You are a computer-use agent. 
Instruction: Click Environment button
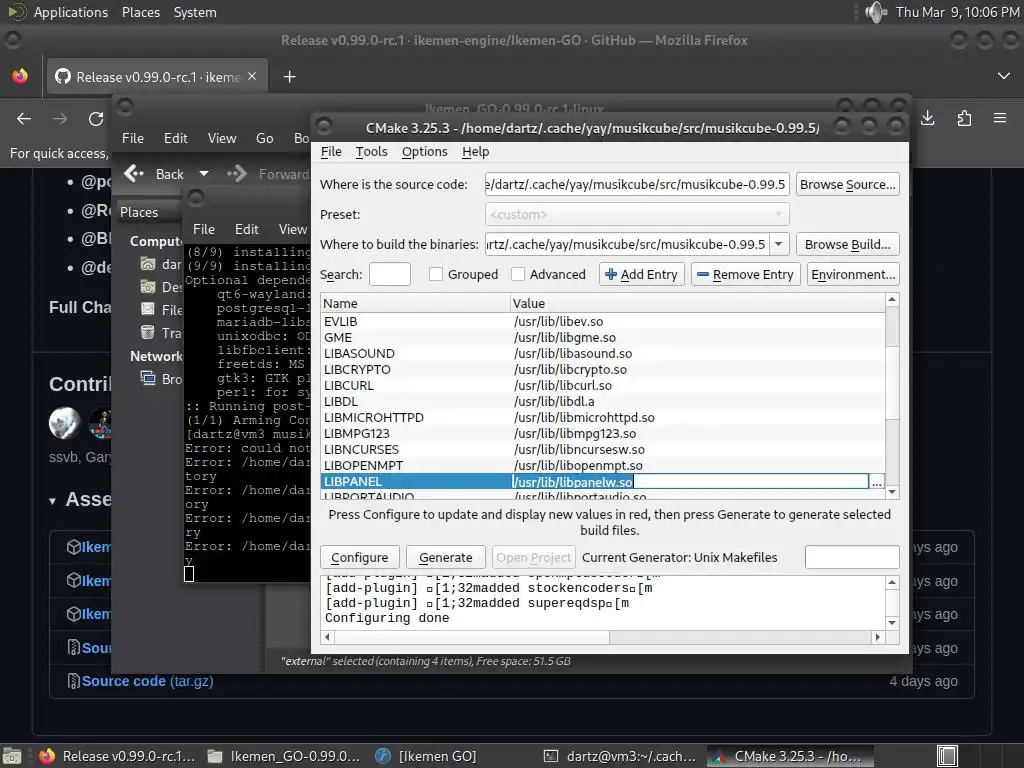853,274
